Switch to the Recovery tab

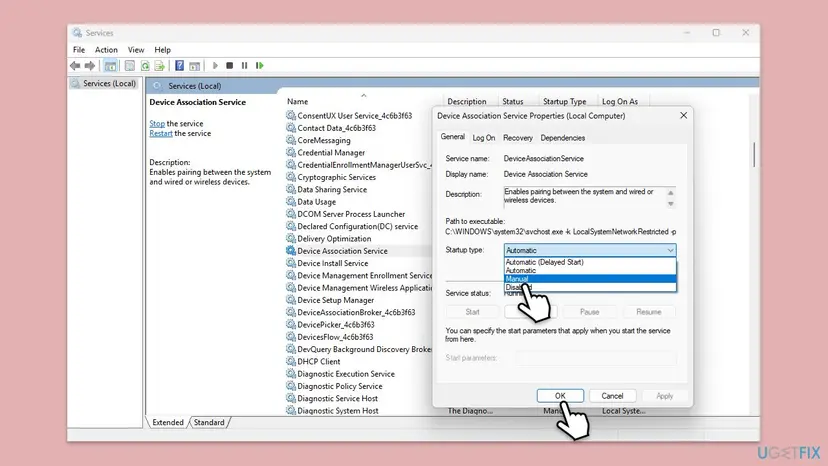518,138
